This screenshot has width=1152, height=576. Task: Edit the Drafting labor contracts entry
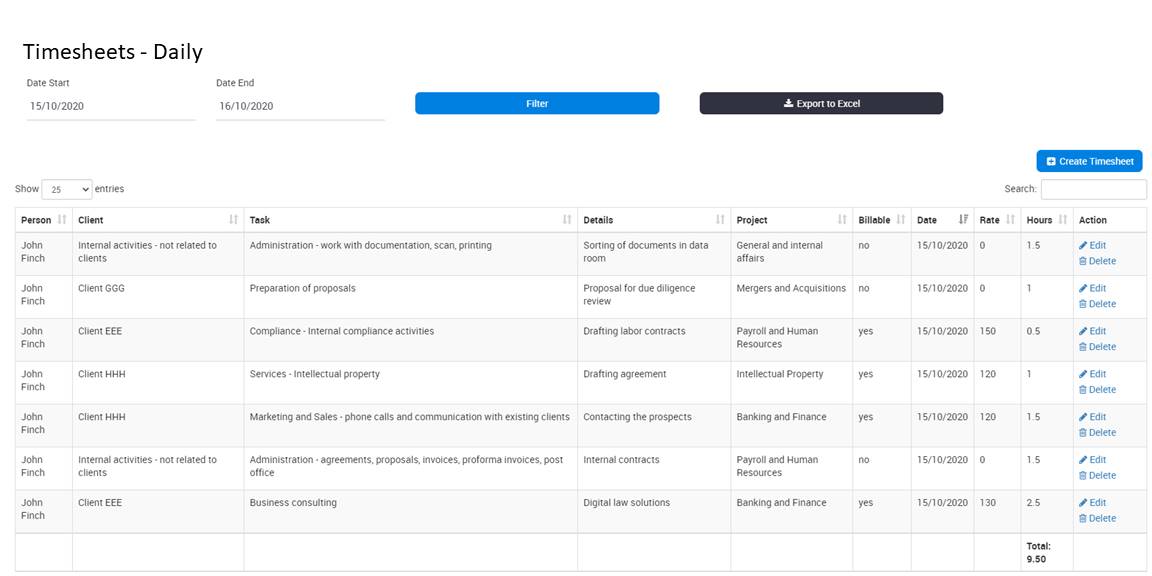click(x=1092, y=331)
